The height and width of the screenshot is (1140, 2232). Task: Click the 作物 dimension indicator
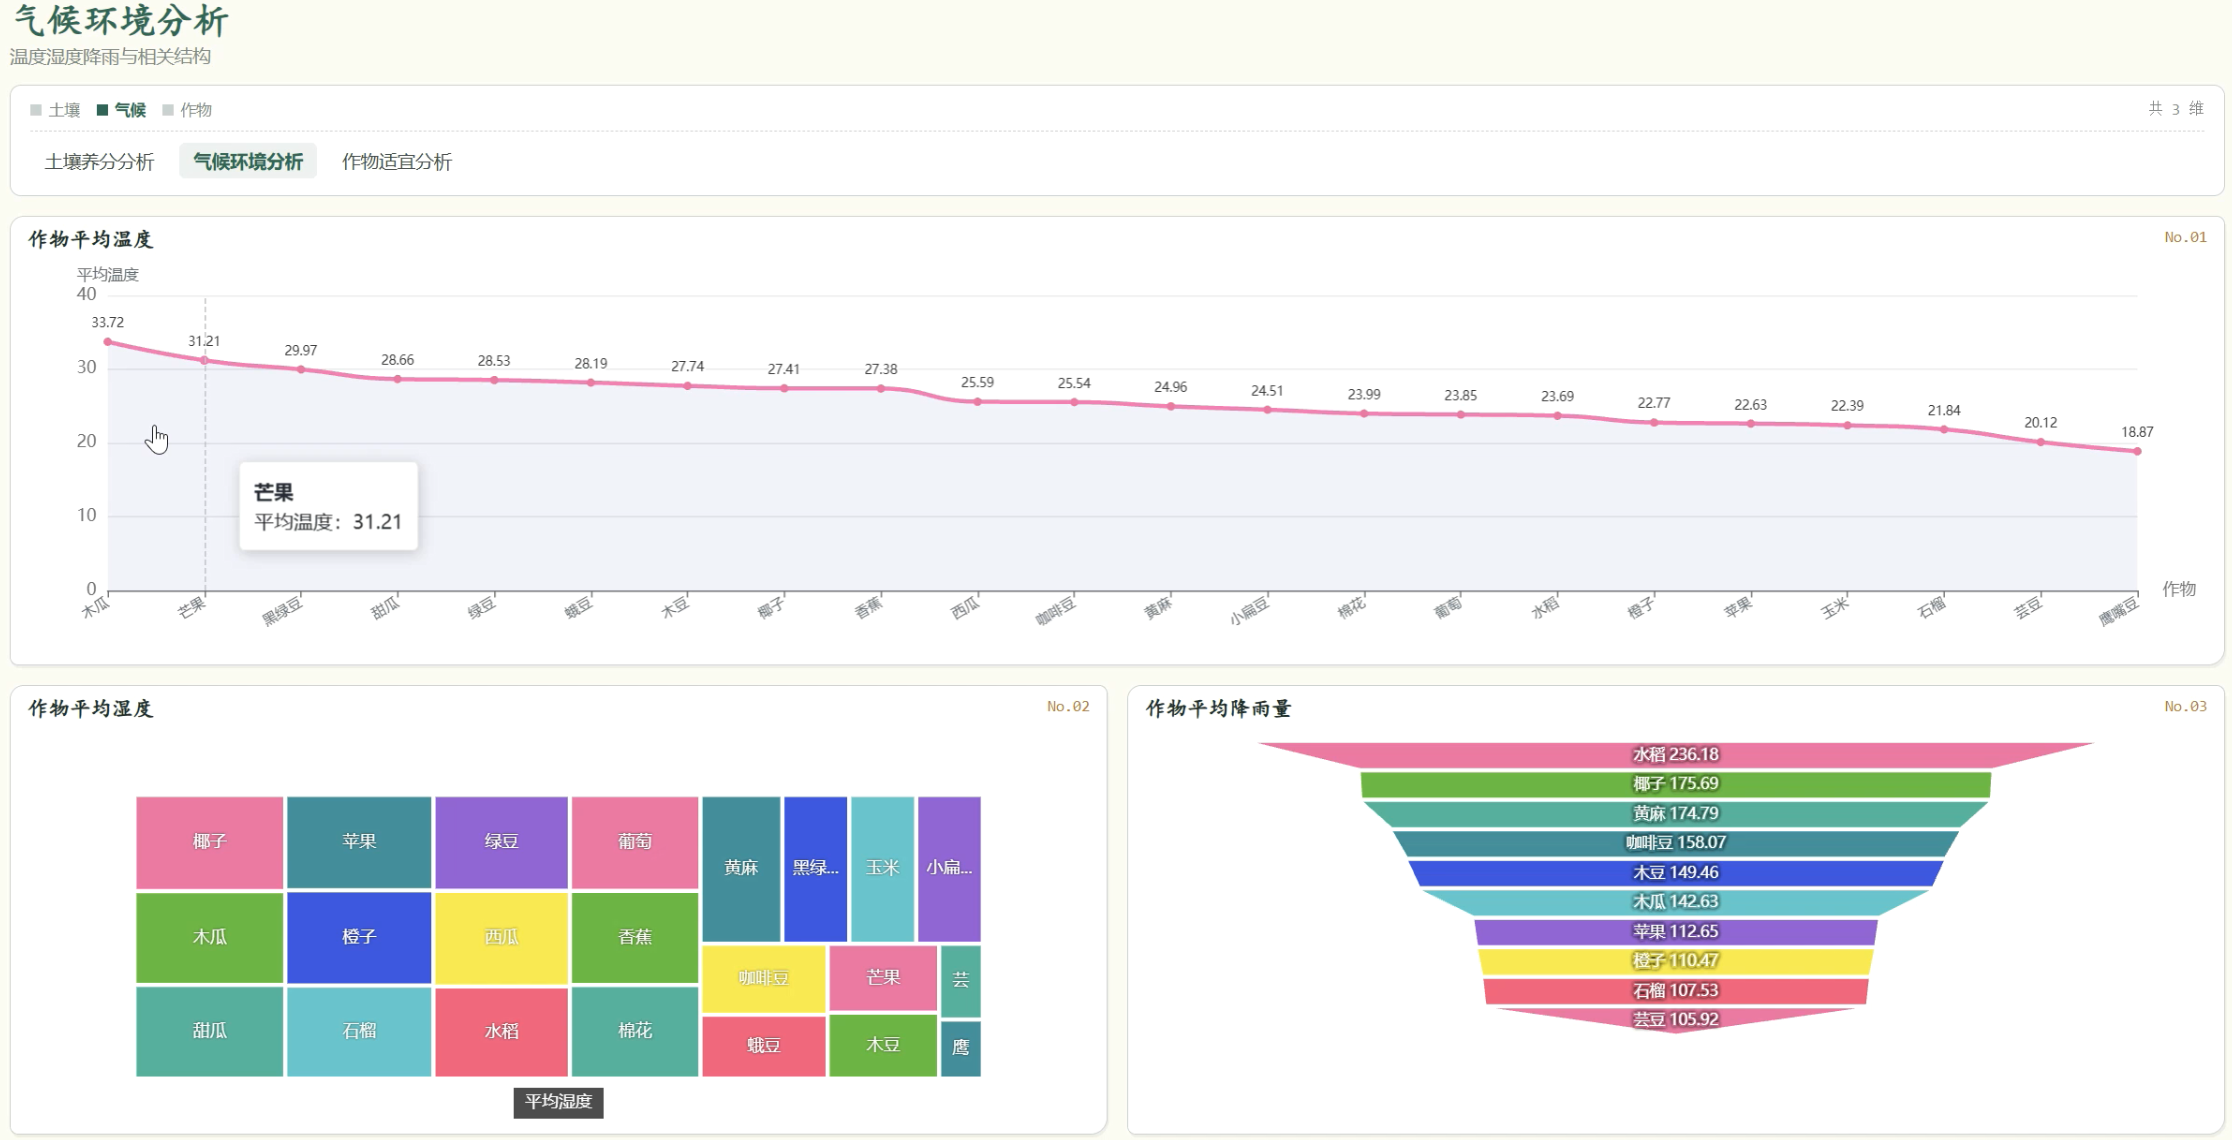(187, 110)
